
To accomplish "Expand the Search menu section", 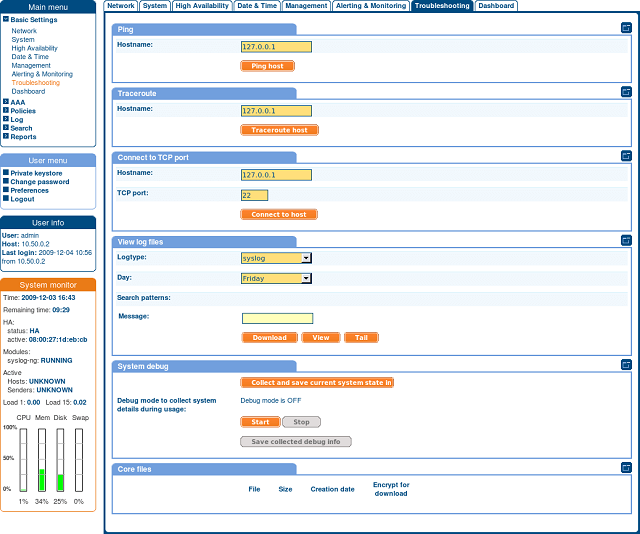I will click(6, 128).
